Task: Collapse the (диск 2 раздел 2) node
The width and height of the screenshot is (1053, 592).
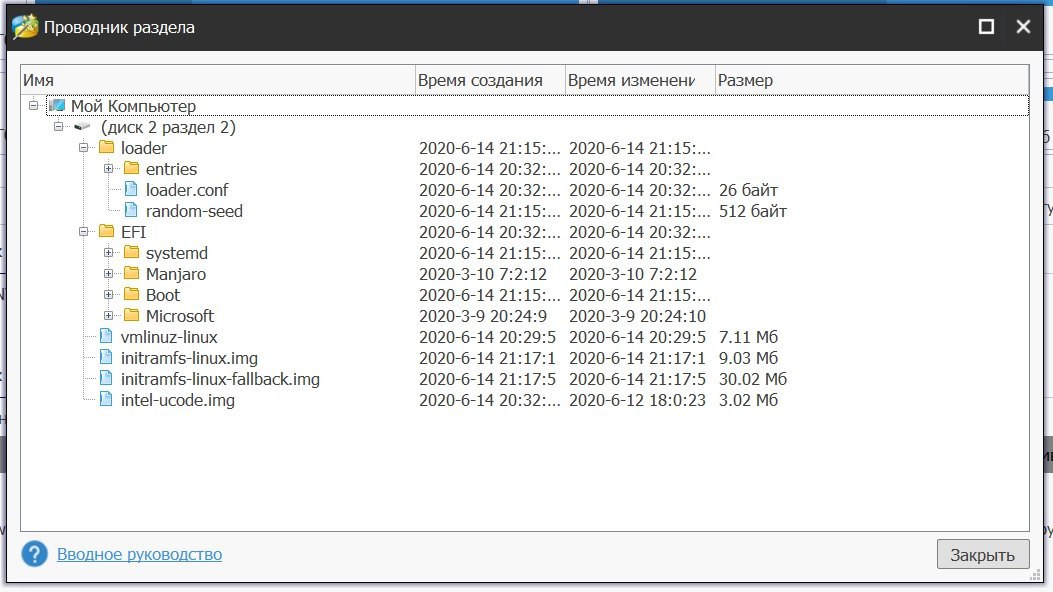Action: [x=58, y=126]
